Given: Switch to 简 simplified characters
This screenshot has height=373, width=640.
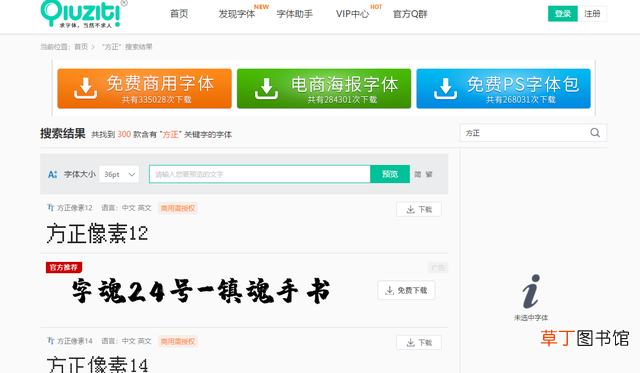Looking at the screenshot, I should [418, 175].
